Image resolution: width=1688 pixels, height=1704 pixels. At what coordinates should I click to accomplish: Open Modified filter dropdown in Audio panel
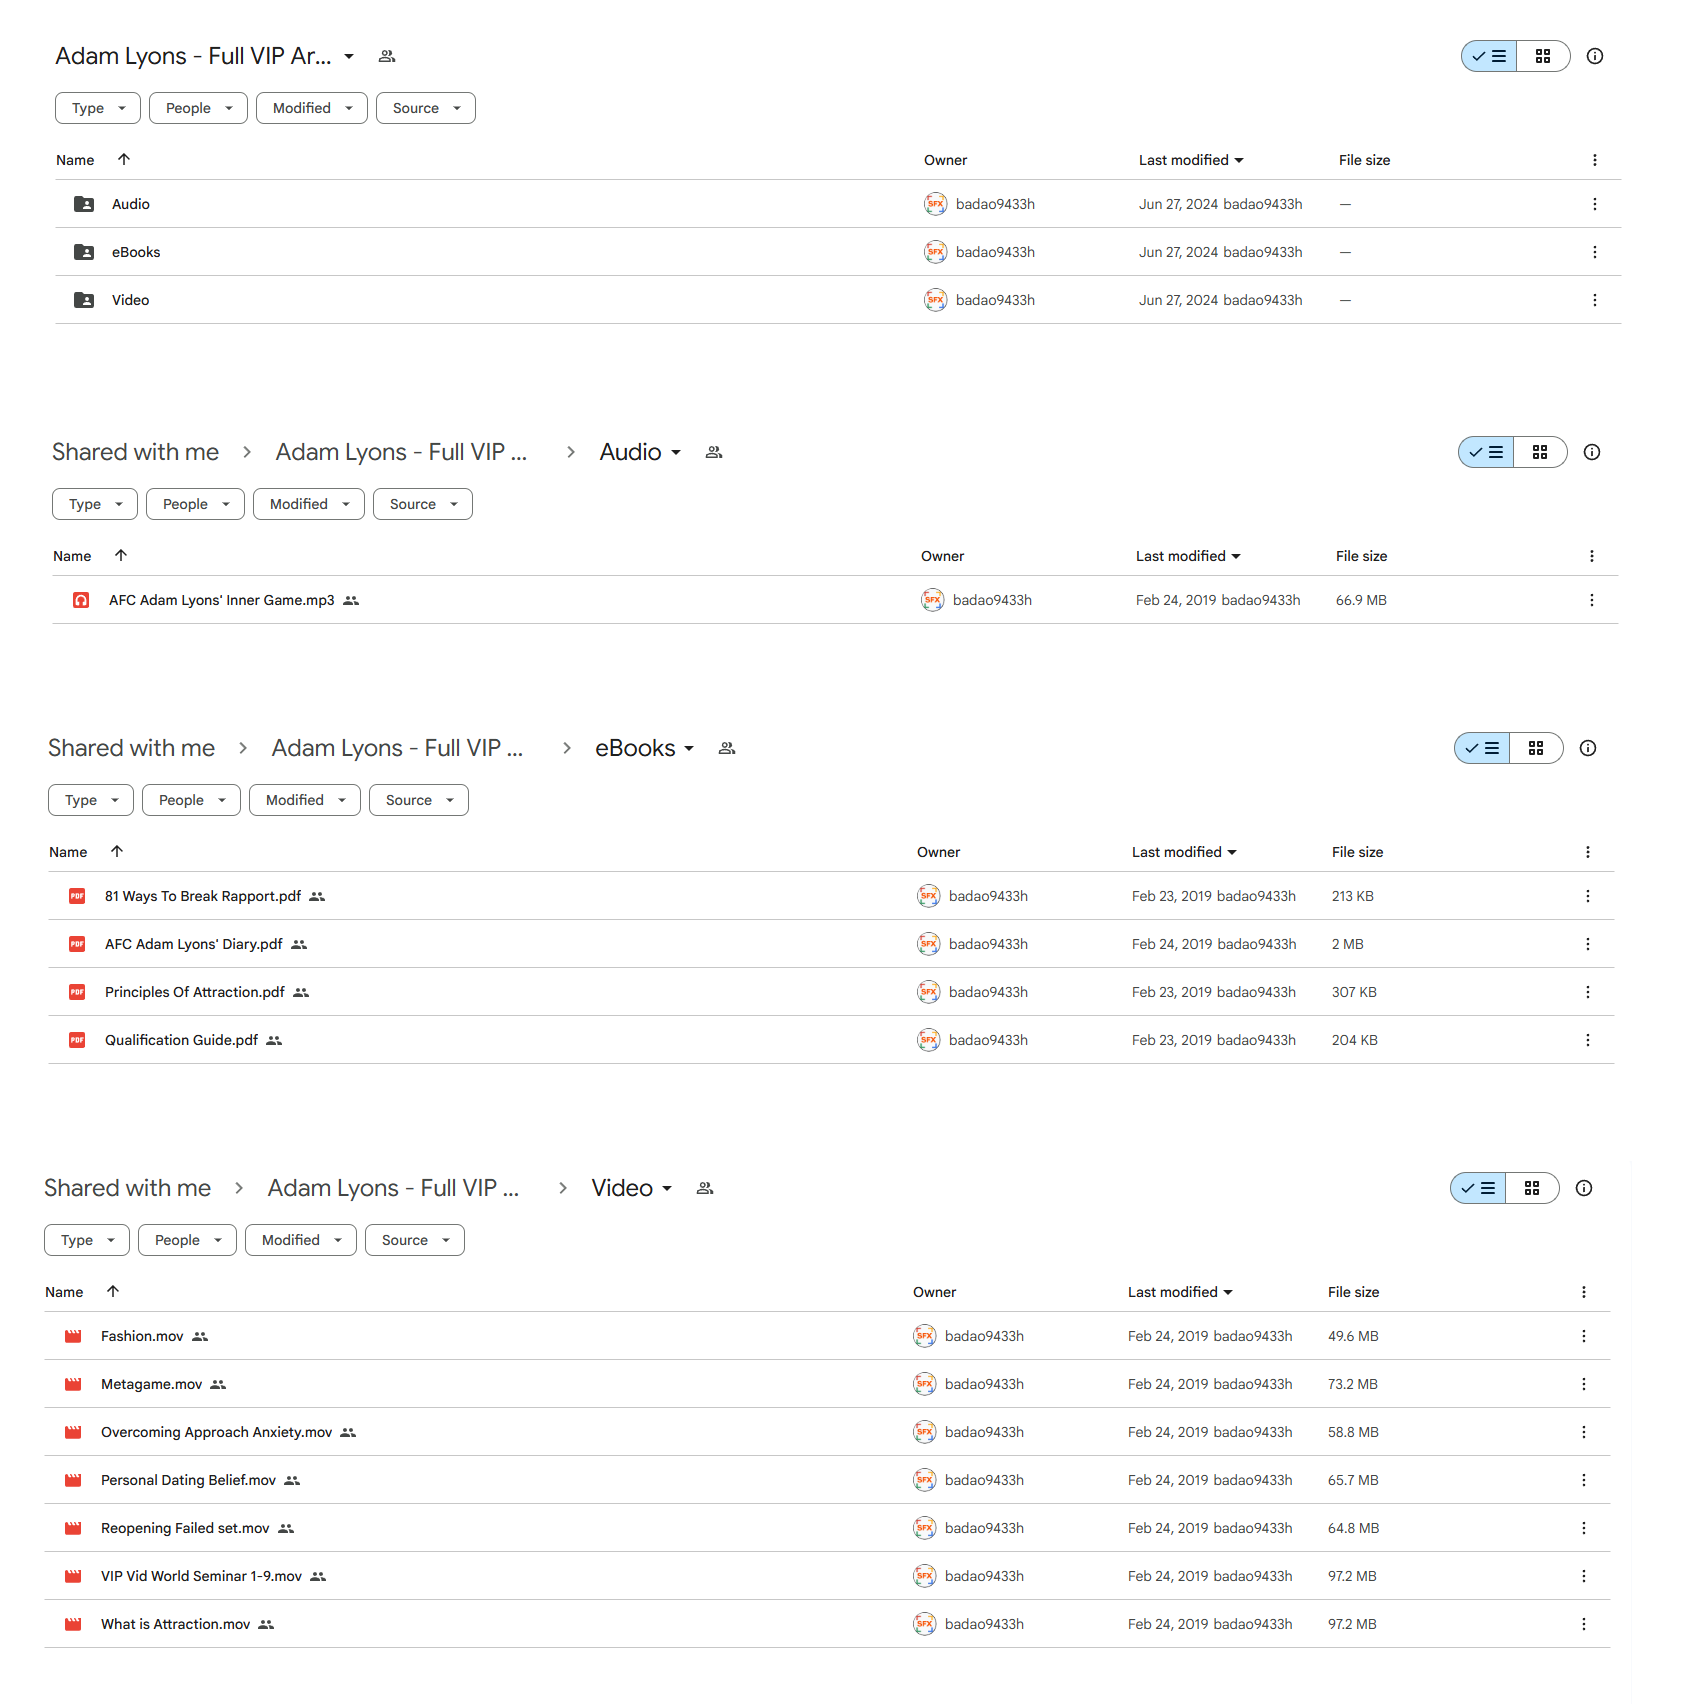coord(309,504)
